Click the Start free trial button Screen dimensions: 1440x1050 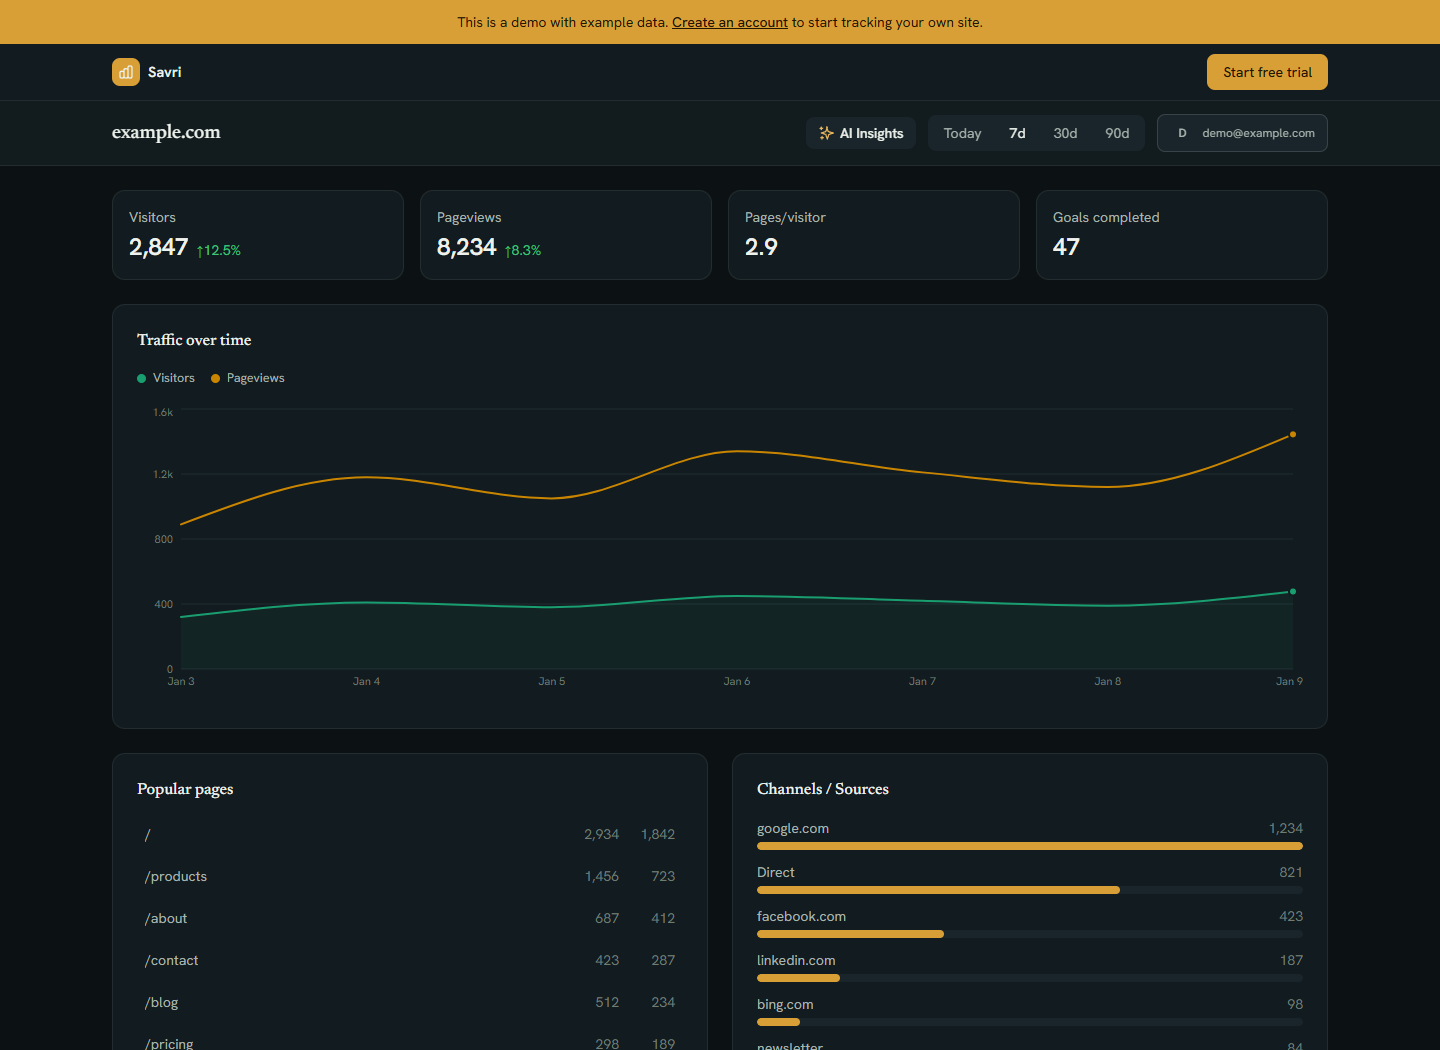click(x=1267, y=72)
